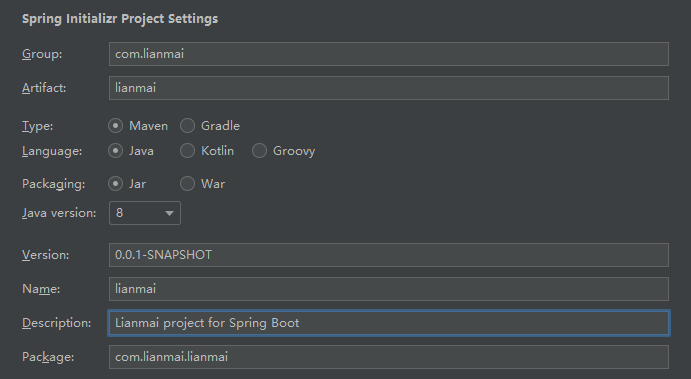
Task: Click the Version field with 0.0.1-SNAPSHOT
Action: [389, 255]
